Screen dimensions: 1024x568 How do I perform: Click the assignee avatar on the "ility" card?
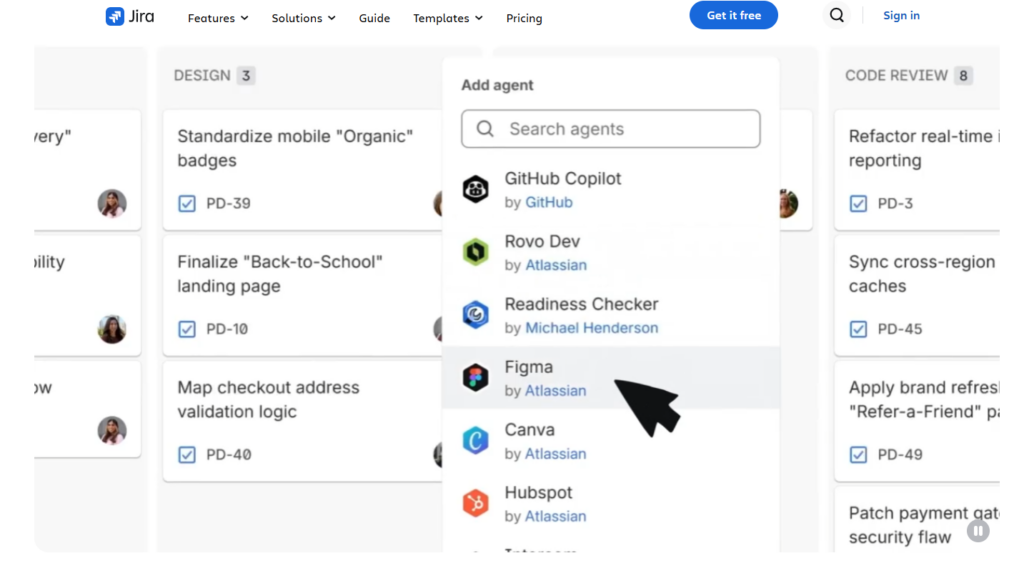[112, 329]
